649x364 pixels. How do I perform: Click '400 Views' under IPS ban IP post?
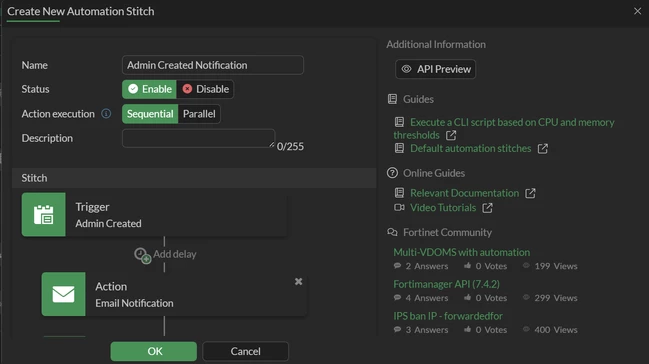(555, 330)
